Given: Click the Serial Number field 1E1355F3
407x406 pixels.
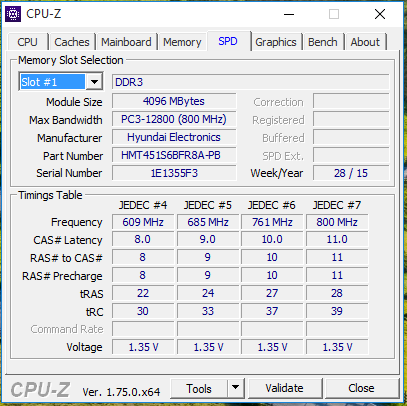Looking at the screenshot, I should pyautogui.click(x=174, y=173).
